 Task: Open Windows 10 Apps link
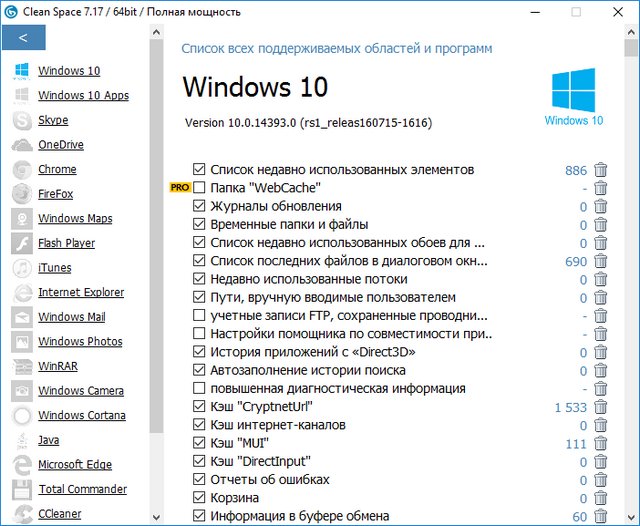(x=84, y=95)
